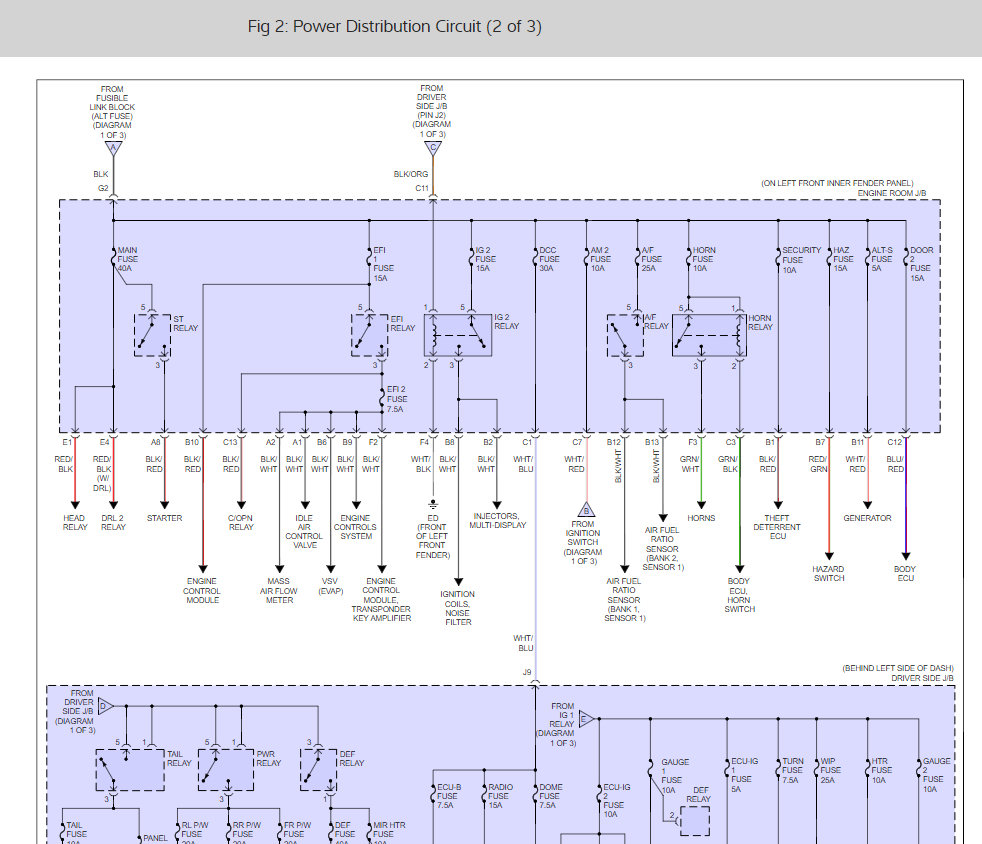Image resolution: width=982 pixels, height=844 pixels.
Task: Click the 'STARTER' destination label
Action: (165, 518)
